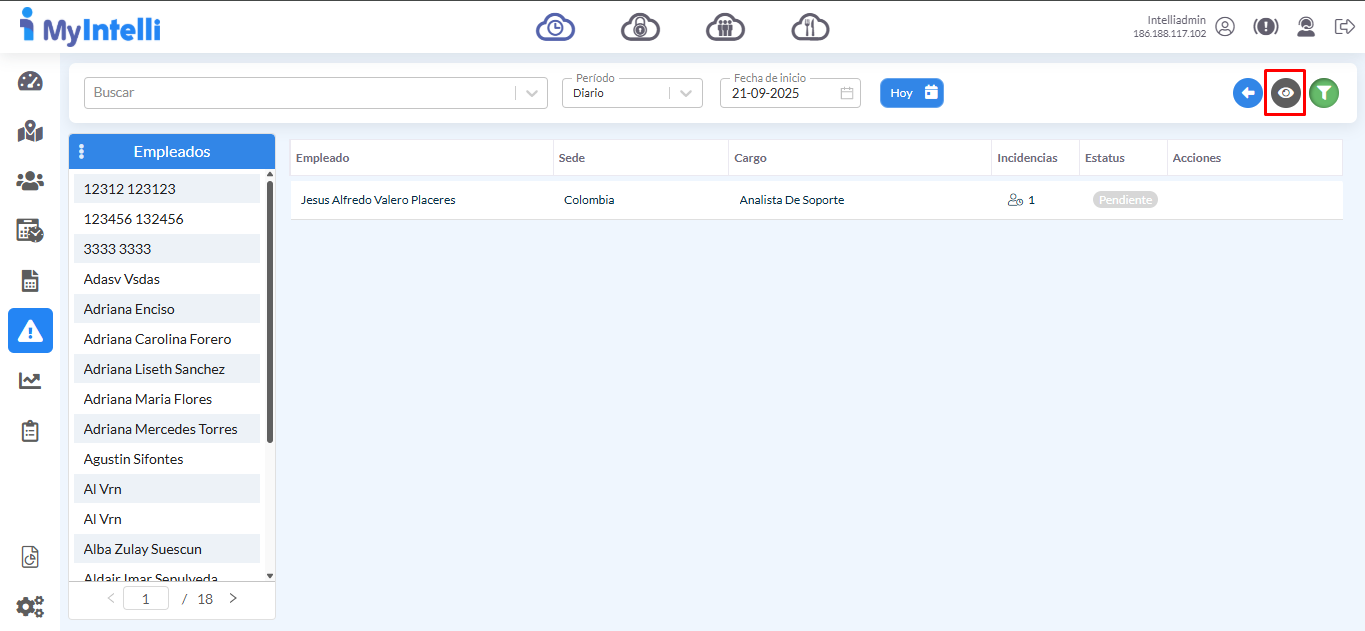Toggle the green funnel filter button
Image resolution: width=1365 pixels, height=631 pixels.
coord(1324,93)
